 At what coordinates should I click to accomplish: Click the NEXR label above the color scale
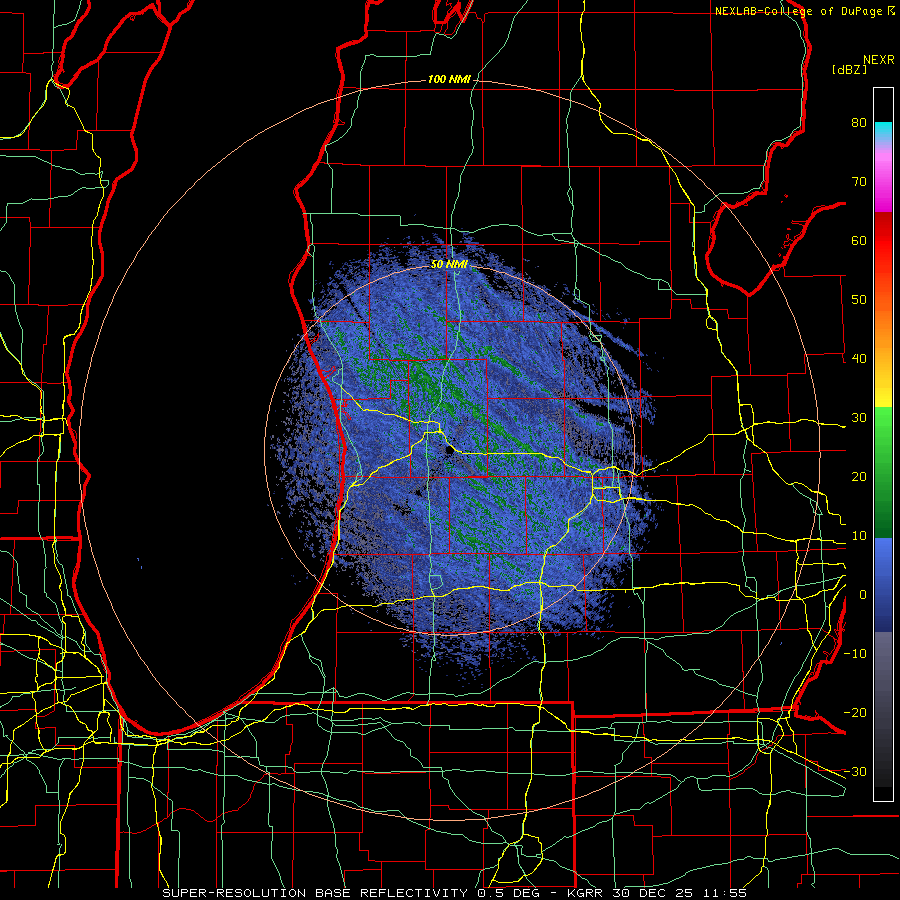[x=879, y=60]
